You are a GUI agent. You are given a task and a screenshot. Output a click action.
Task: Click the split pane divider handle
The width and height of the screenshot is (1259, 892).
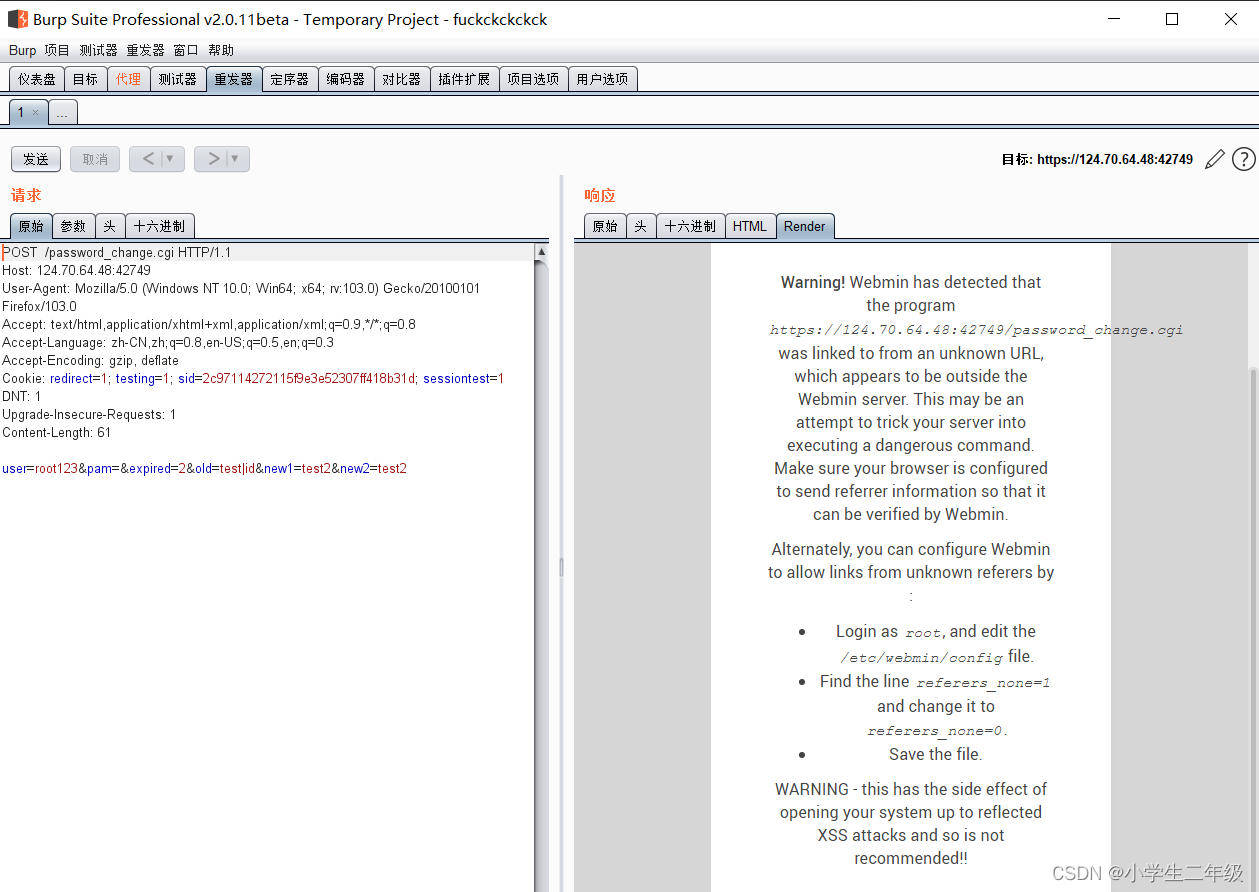click(x=561, y=567)
